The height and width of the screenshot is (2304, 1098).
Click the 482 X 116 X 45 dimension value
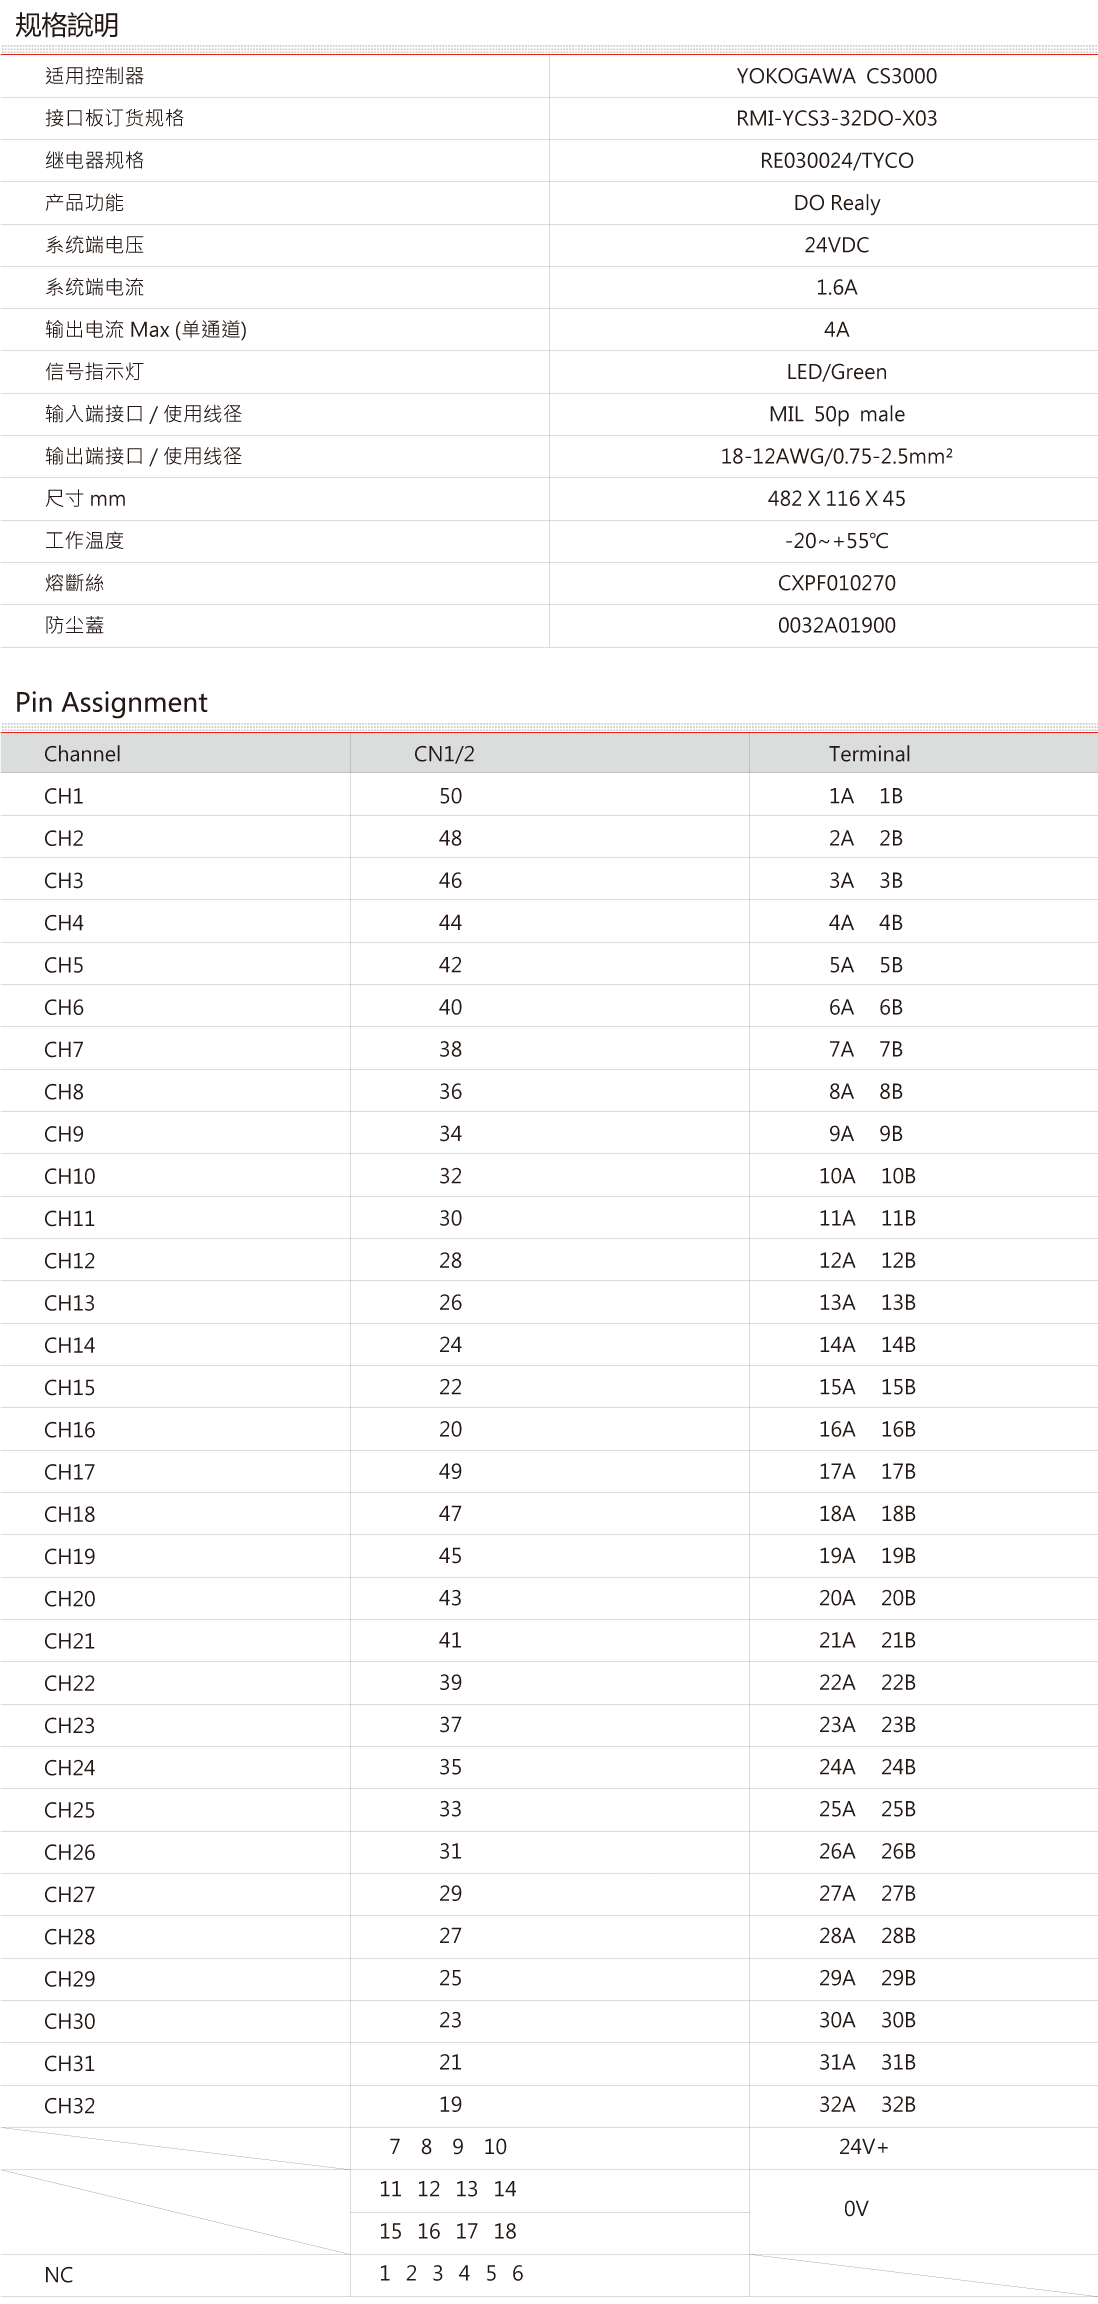click(836, 498)
